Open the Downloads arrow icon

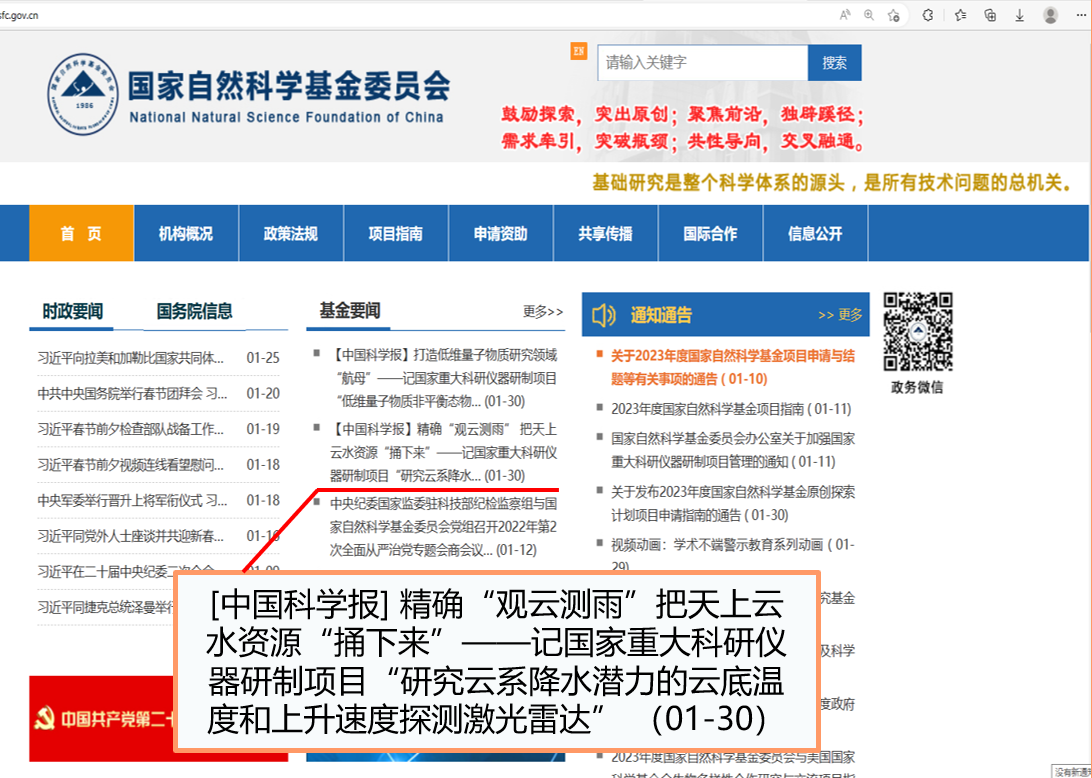point(1020,15)
